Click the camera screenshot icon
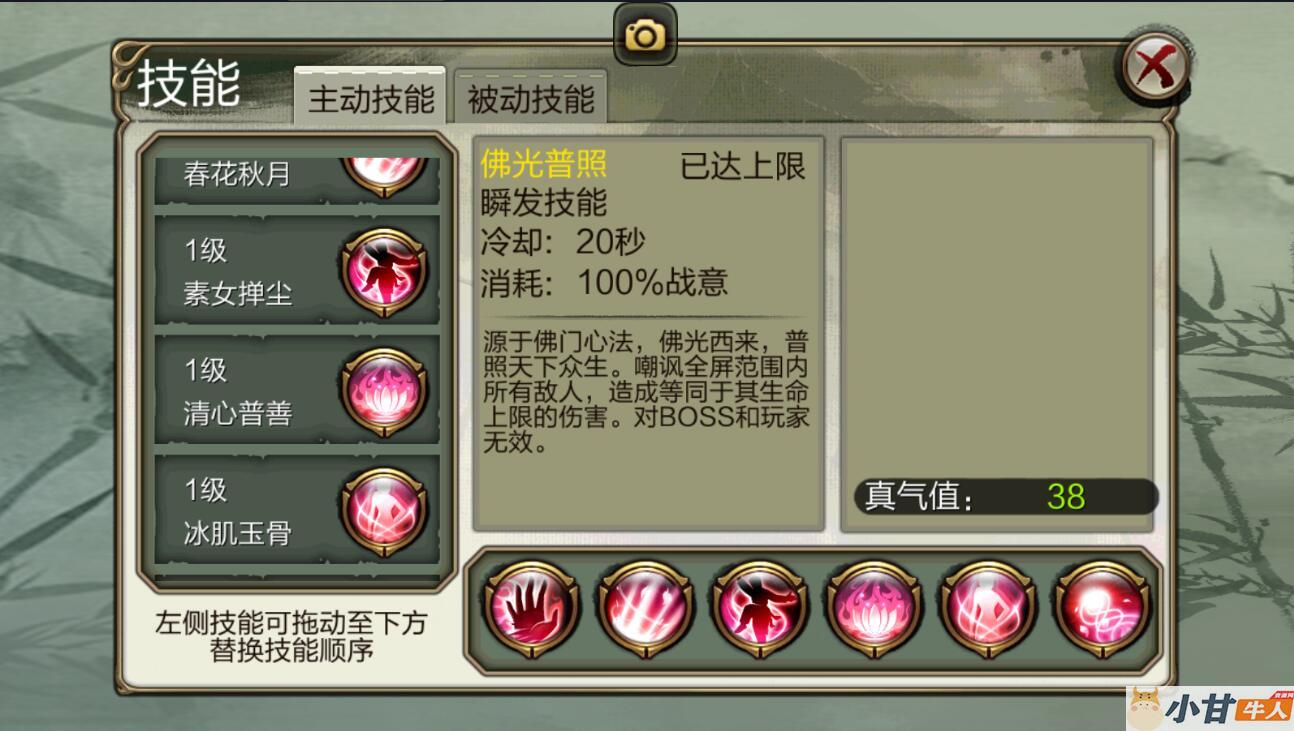Viewport: 1294px width, 731px height. (645, 35)
